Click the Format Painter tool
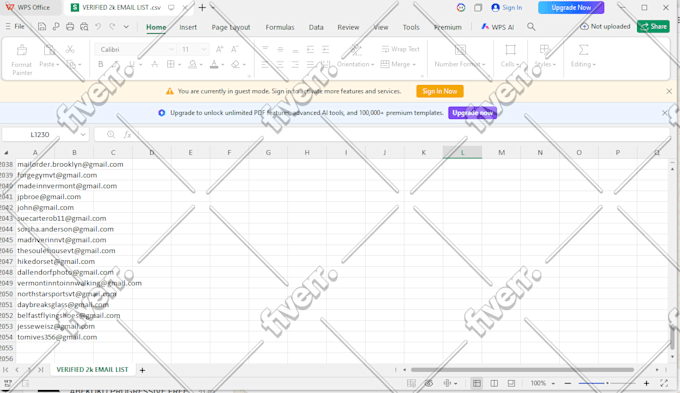Screen dimensions: 680x393 click(x=22, y=60)
